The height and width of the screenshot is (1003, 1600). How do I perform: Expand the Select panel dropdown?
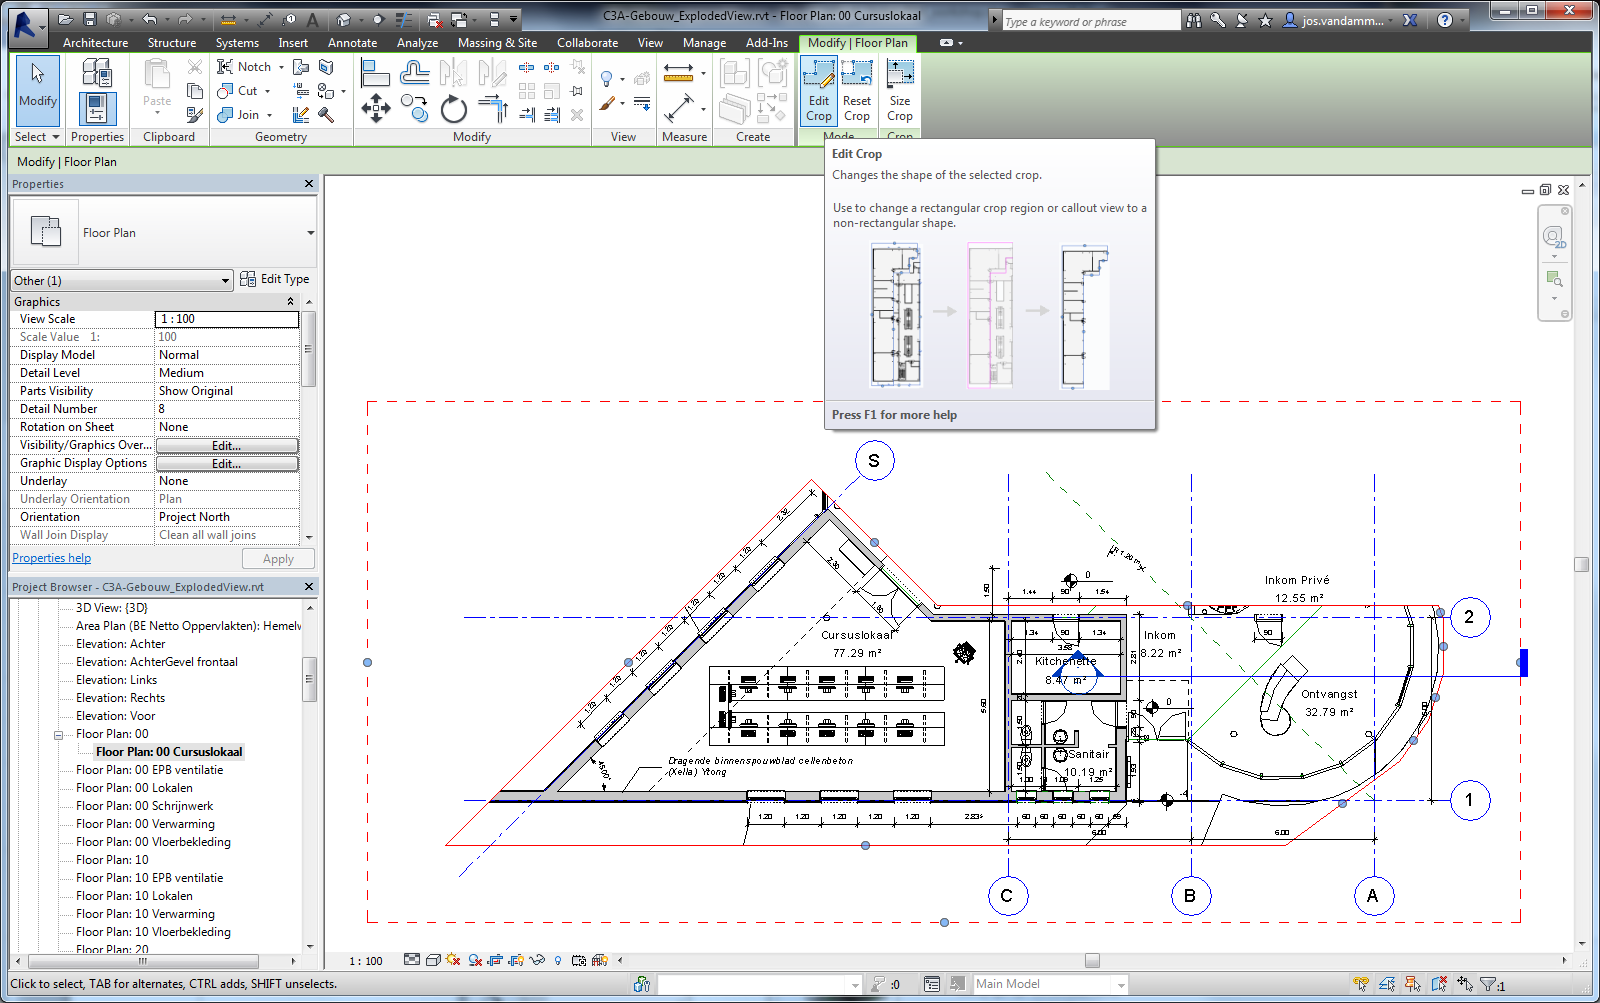(x=37, y=137)
